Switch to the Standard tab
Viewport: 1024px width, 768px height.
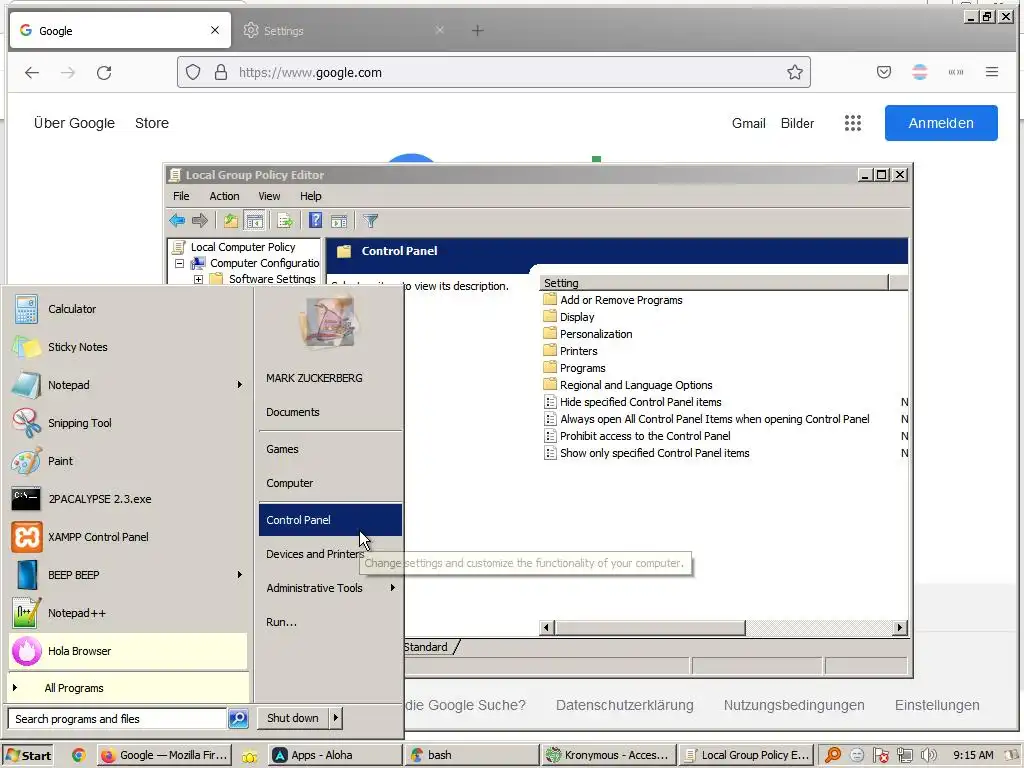(x=425, y=647)
